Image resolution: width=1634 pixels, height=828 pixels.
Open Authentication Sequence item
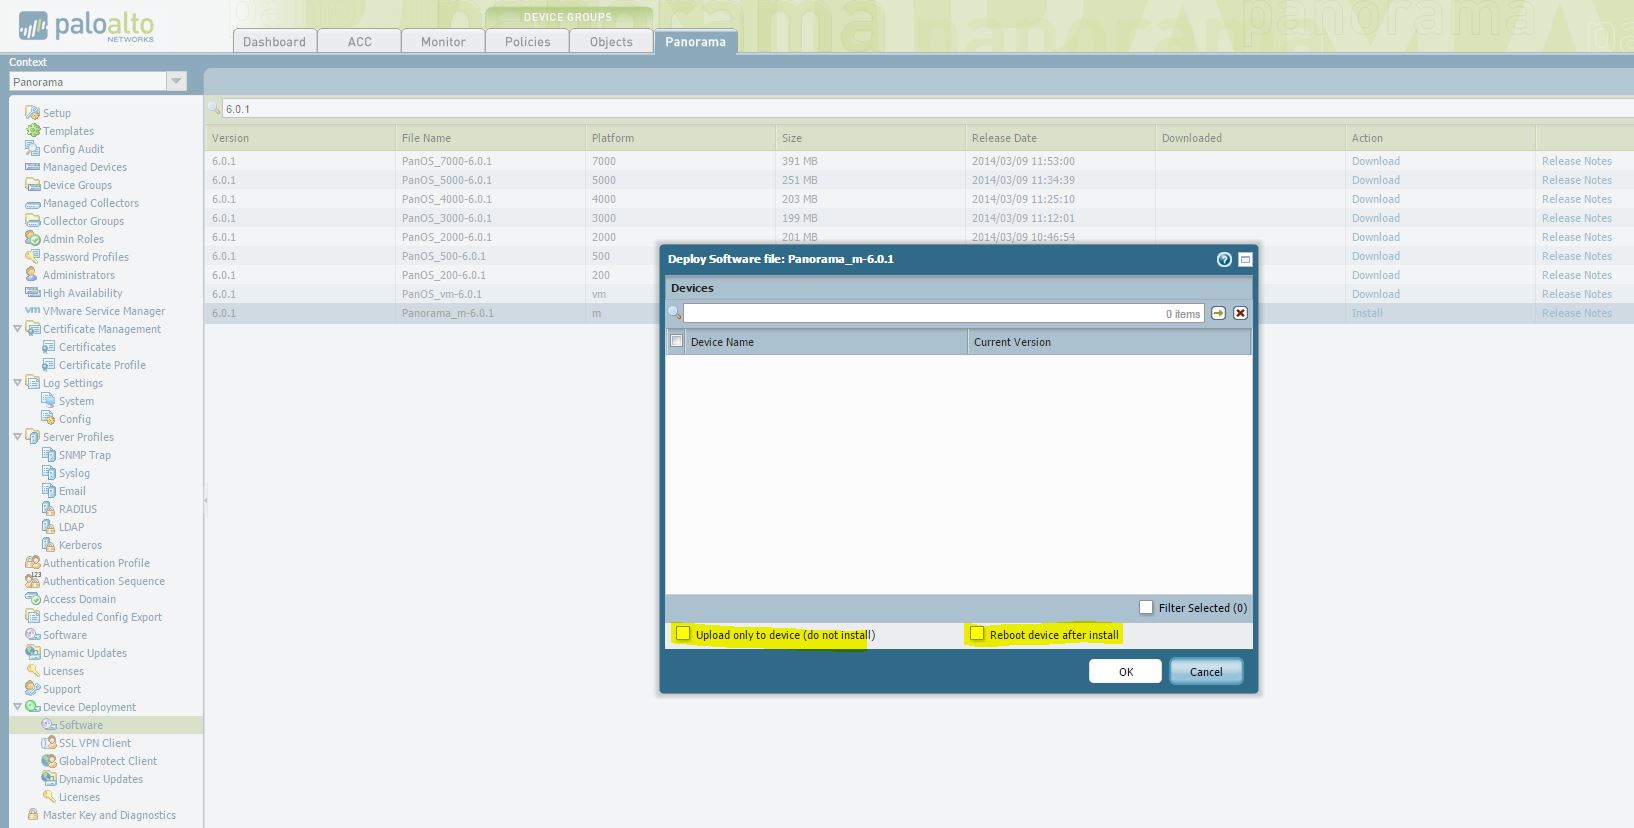(104, 581)
